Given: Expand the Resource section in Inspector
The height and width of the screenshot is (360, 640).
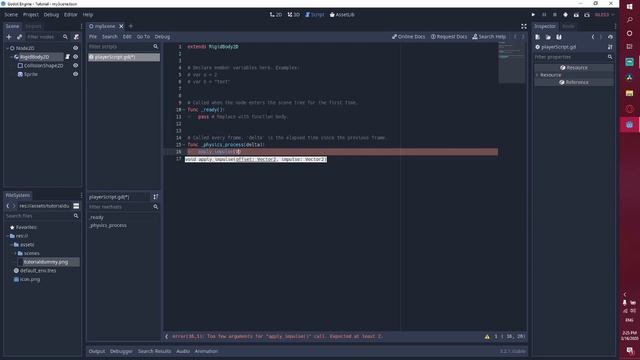Looking at the screenshot, I should [538, 75].
